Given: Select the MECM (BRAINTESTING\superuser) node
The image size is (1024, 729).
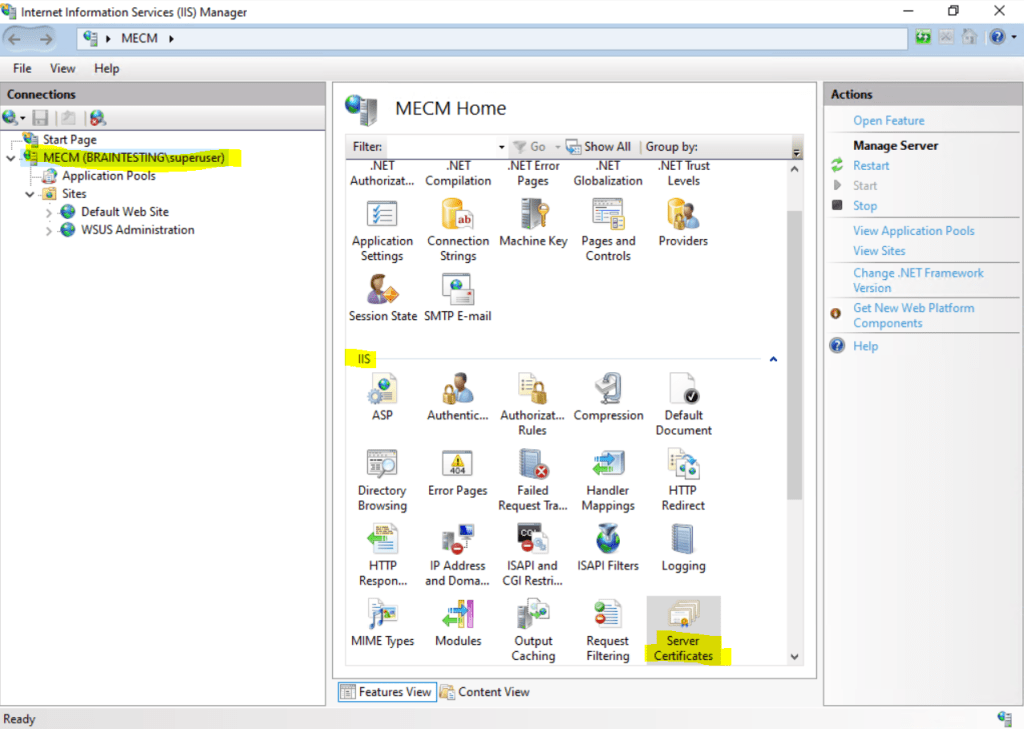Looking at the screenshot, I should (x=134, y=157).
